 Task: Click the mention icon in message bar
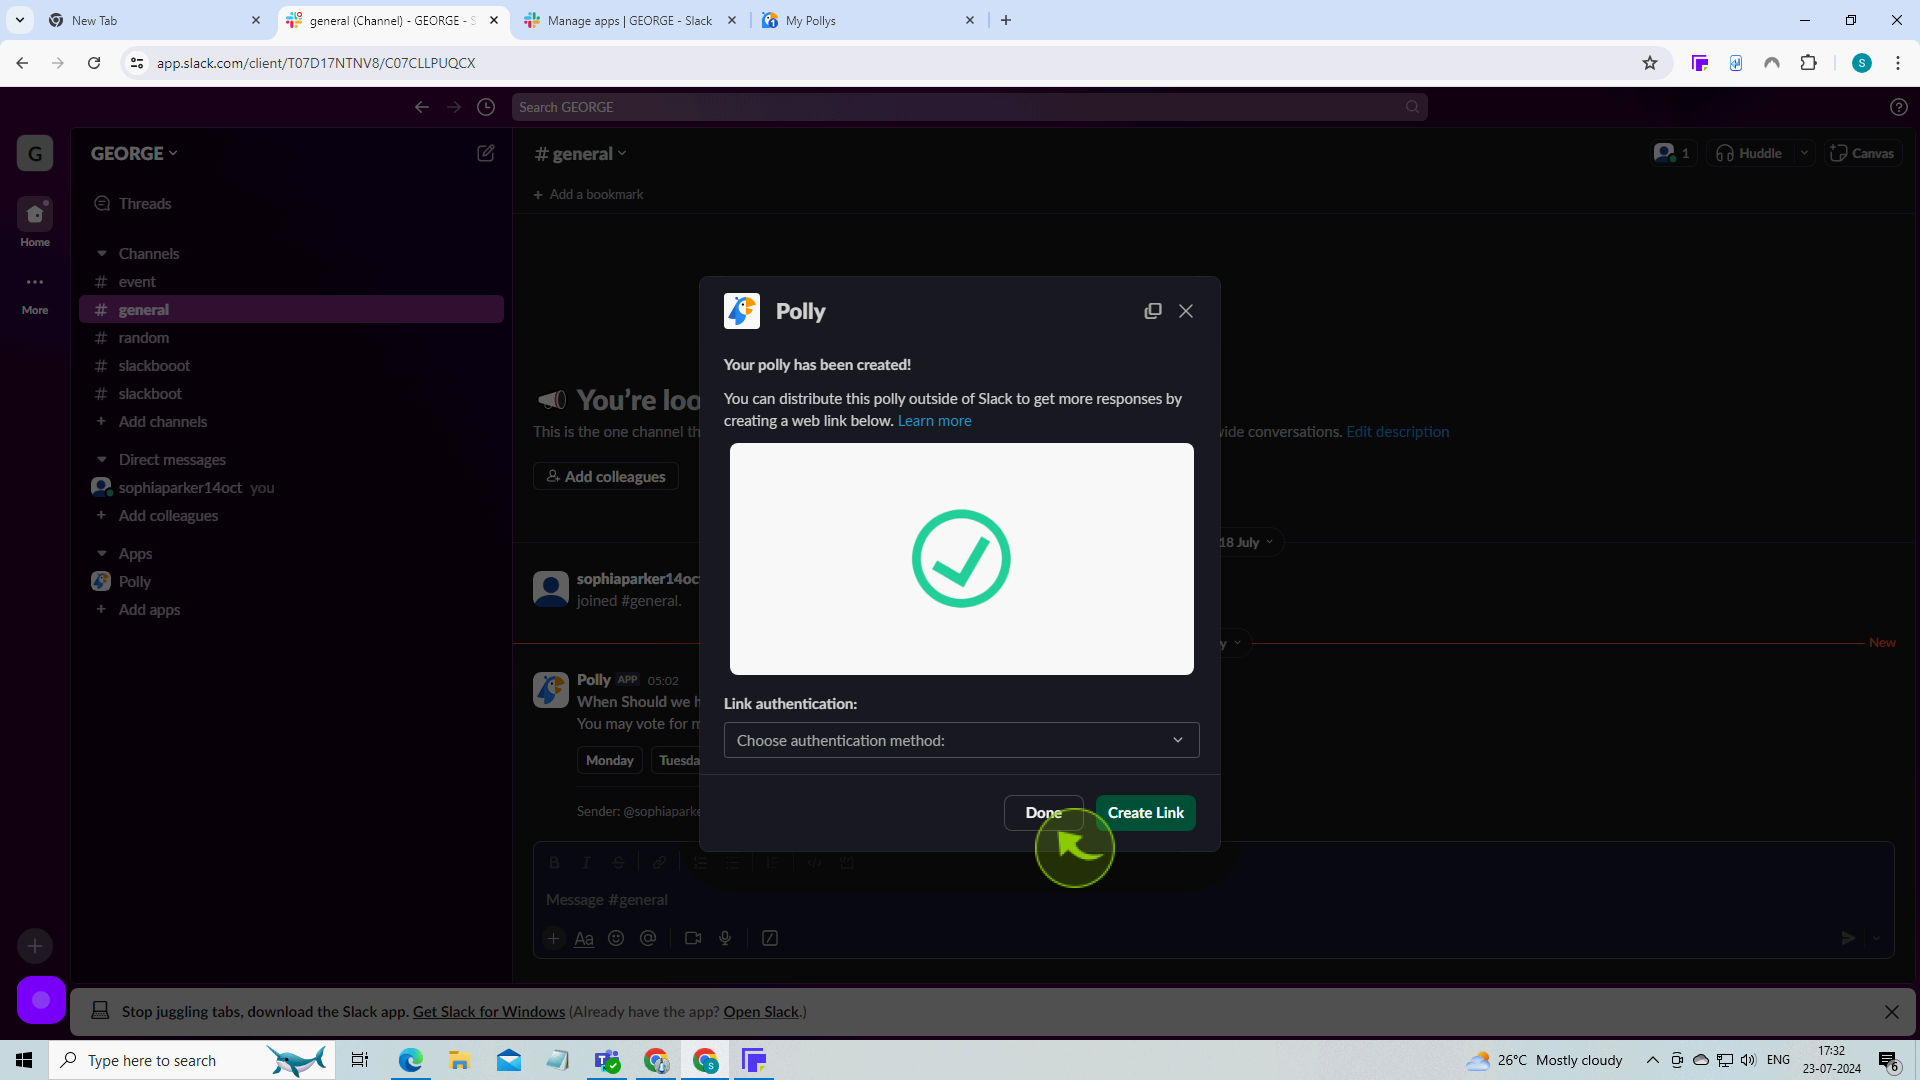pos(647,938)
